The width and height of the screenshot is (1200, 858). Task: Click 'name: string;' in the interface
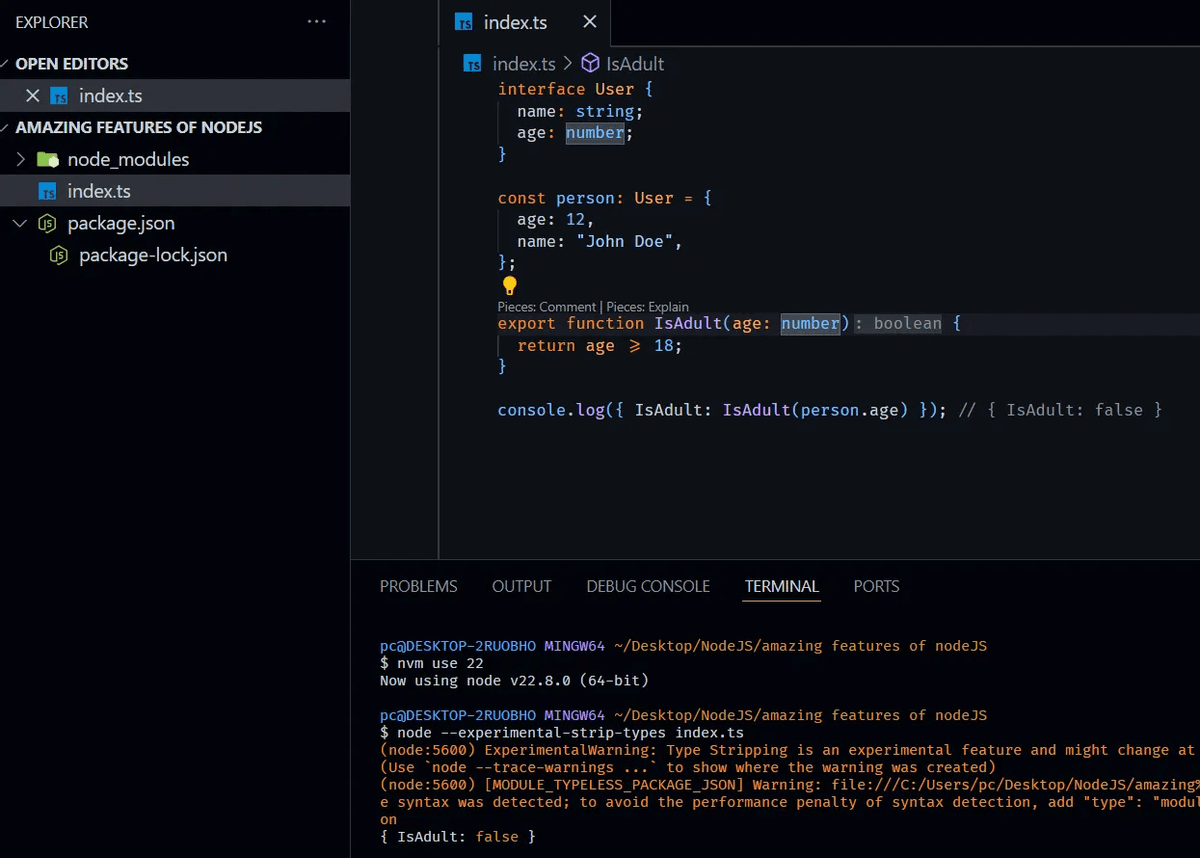pos(580,111)
